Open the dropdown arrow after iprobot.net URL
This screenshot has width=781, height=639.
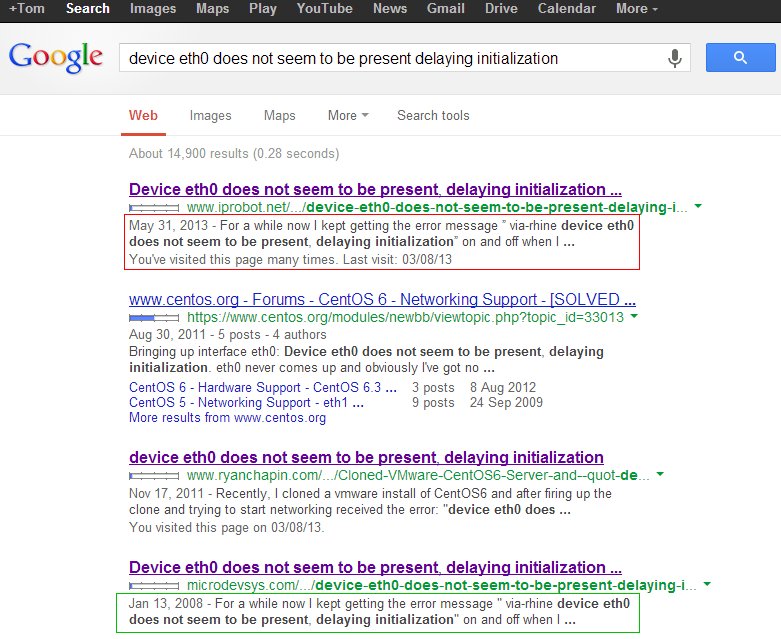coord(698,206)
